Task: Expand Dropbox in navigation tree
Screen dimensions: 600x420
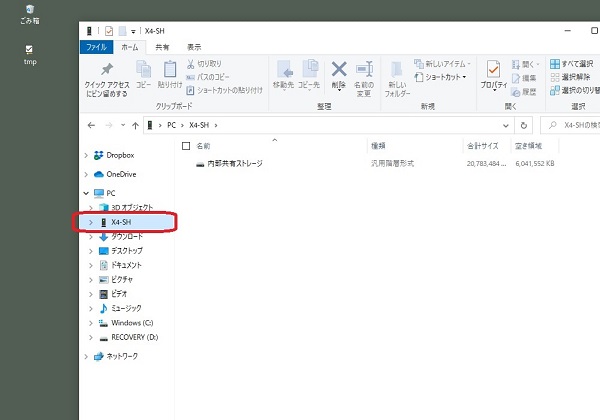Action: pos(86,155)
